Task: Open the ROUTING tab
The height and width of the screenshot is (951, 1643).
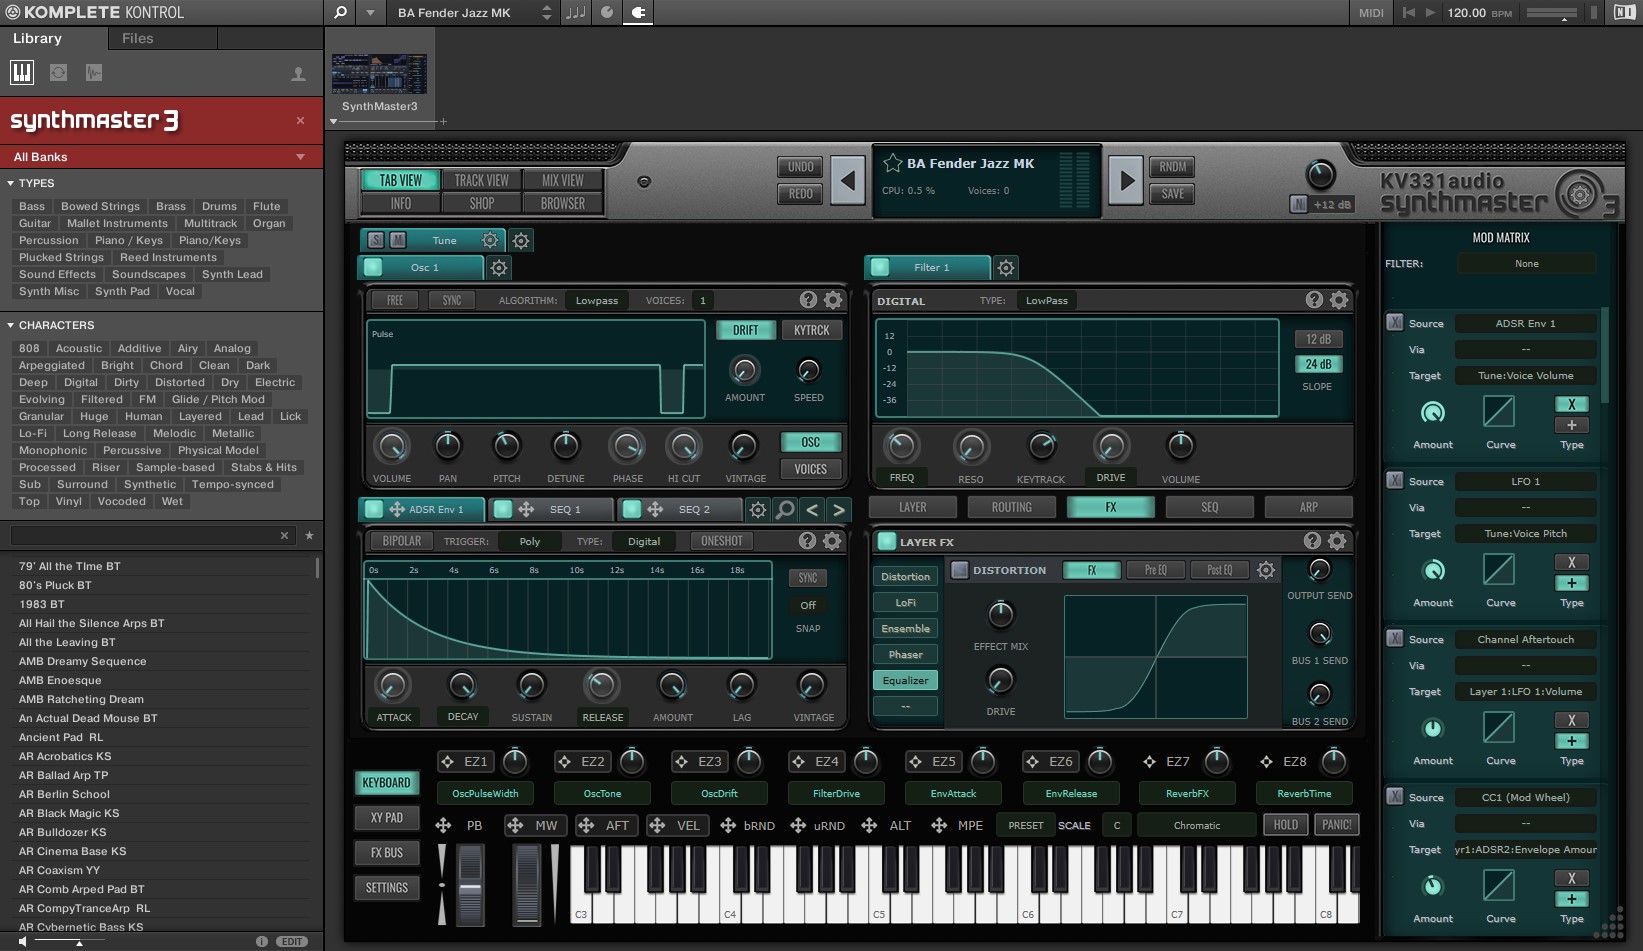Action: point(1012,507)
